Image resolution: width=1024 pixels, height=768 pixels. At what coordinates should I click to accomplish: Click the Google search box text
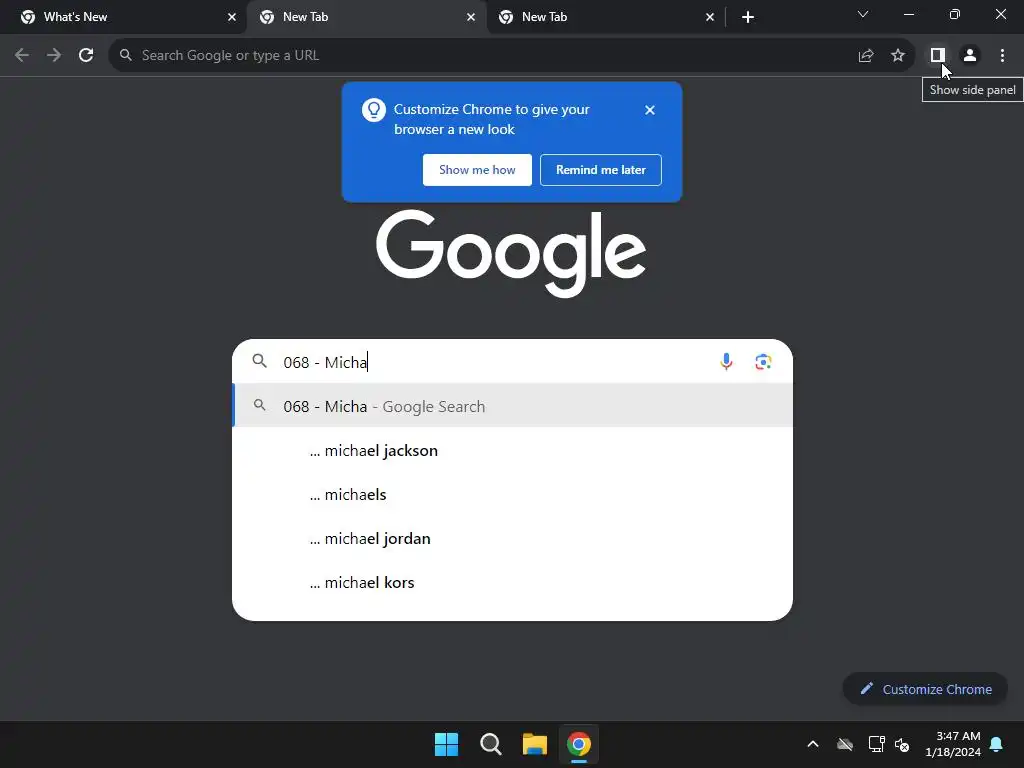[325, 362]
